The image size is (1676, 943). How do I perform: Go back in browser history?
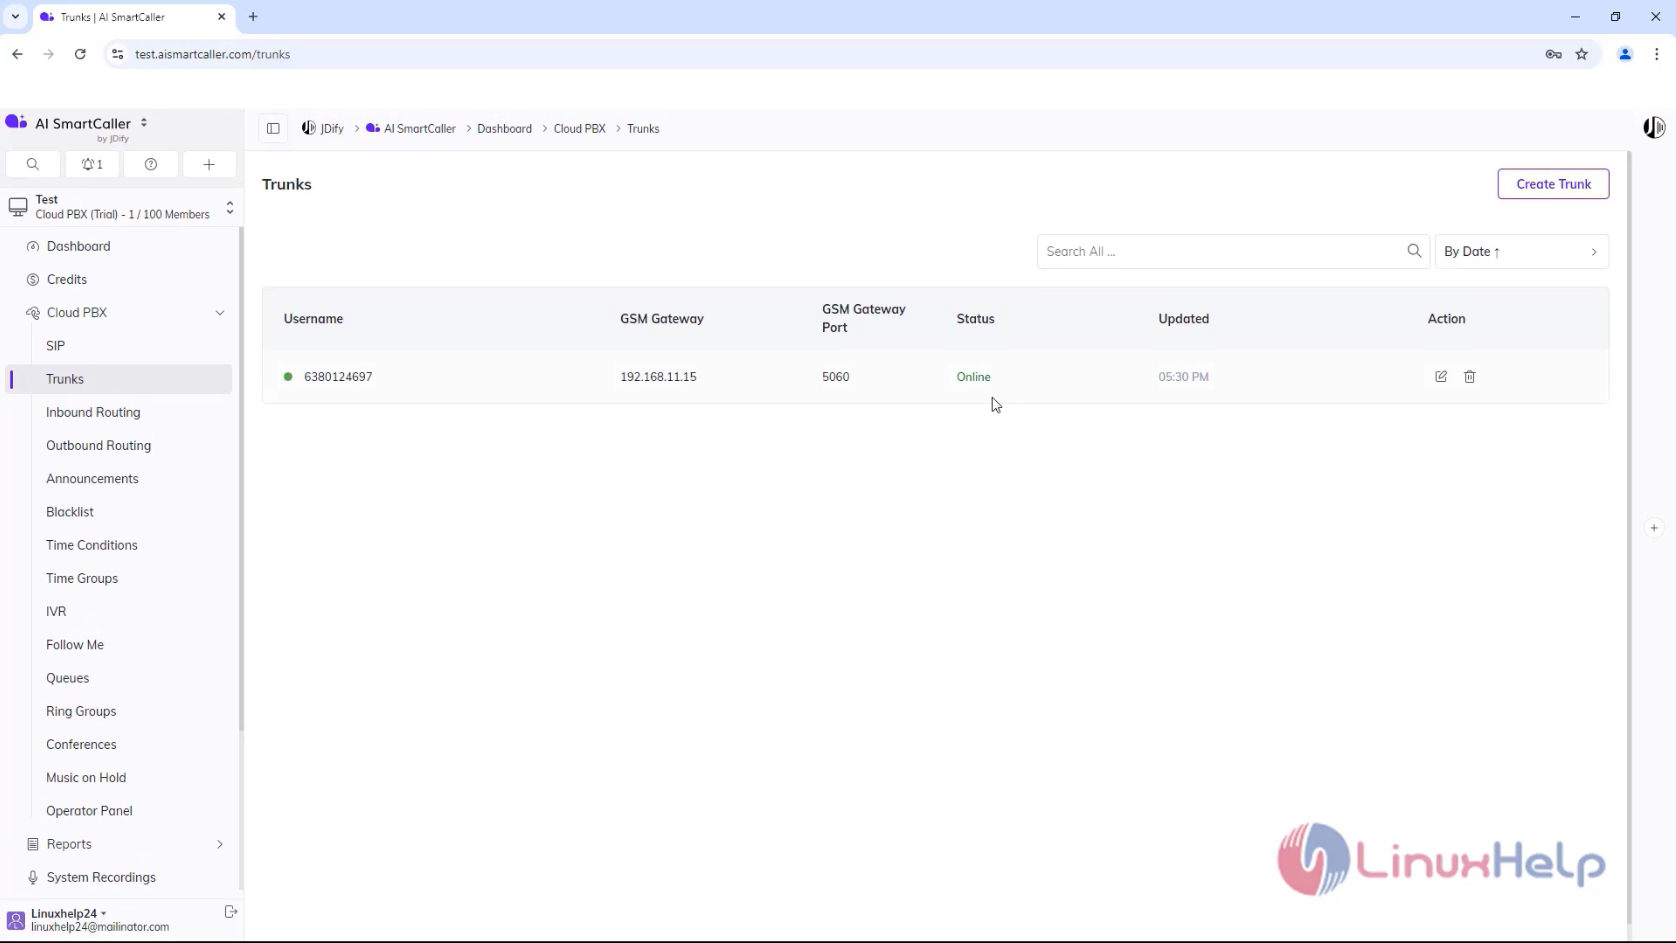tap(18, 54)
